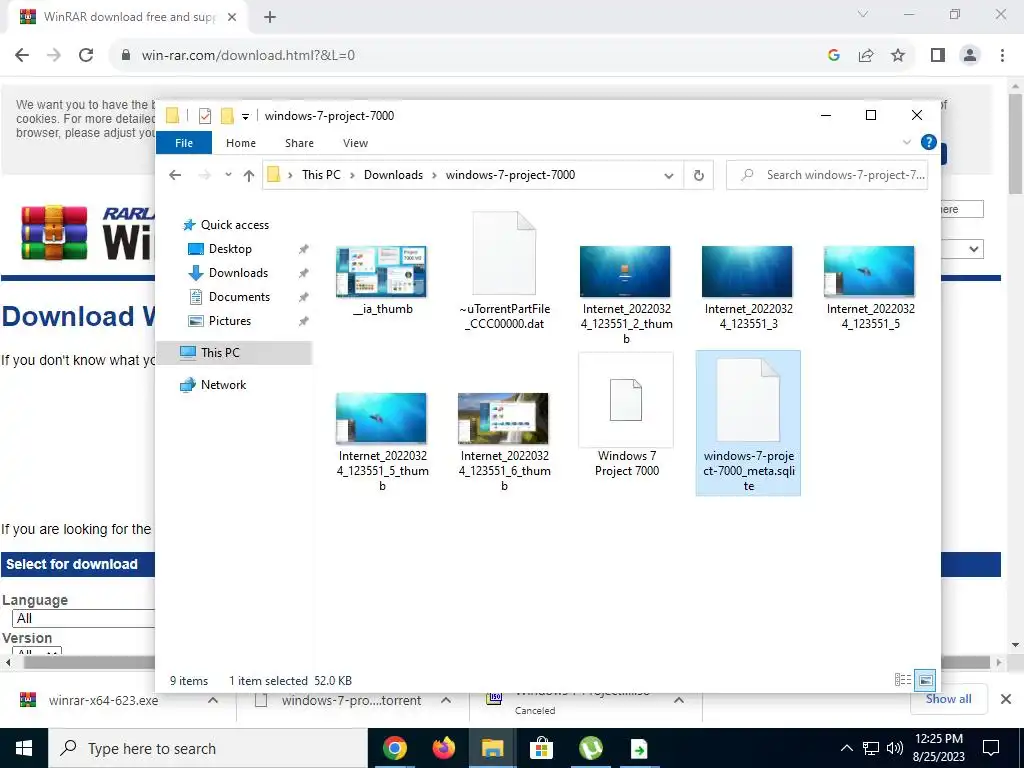Click into the Search windows-7-project-7000 box

coord(827,175)
